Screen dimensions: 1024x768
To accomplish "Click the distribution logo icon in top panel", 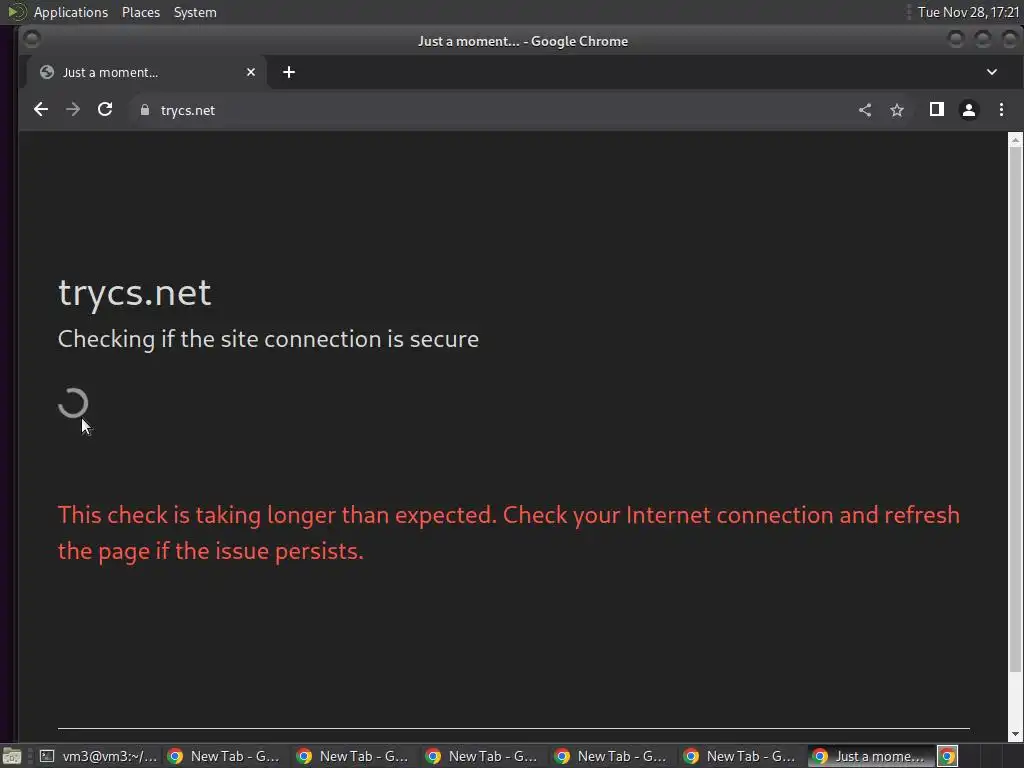I will [x=16, y=12].
